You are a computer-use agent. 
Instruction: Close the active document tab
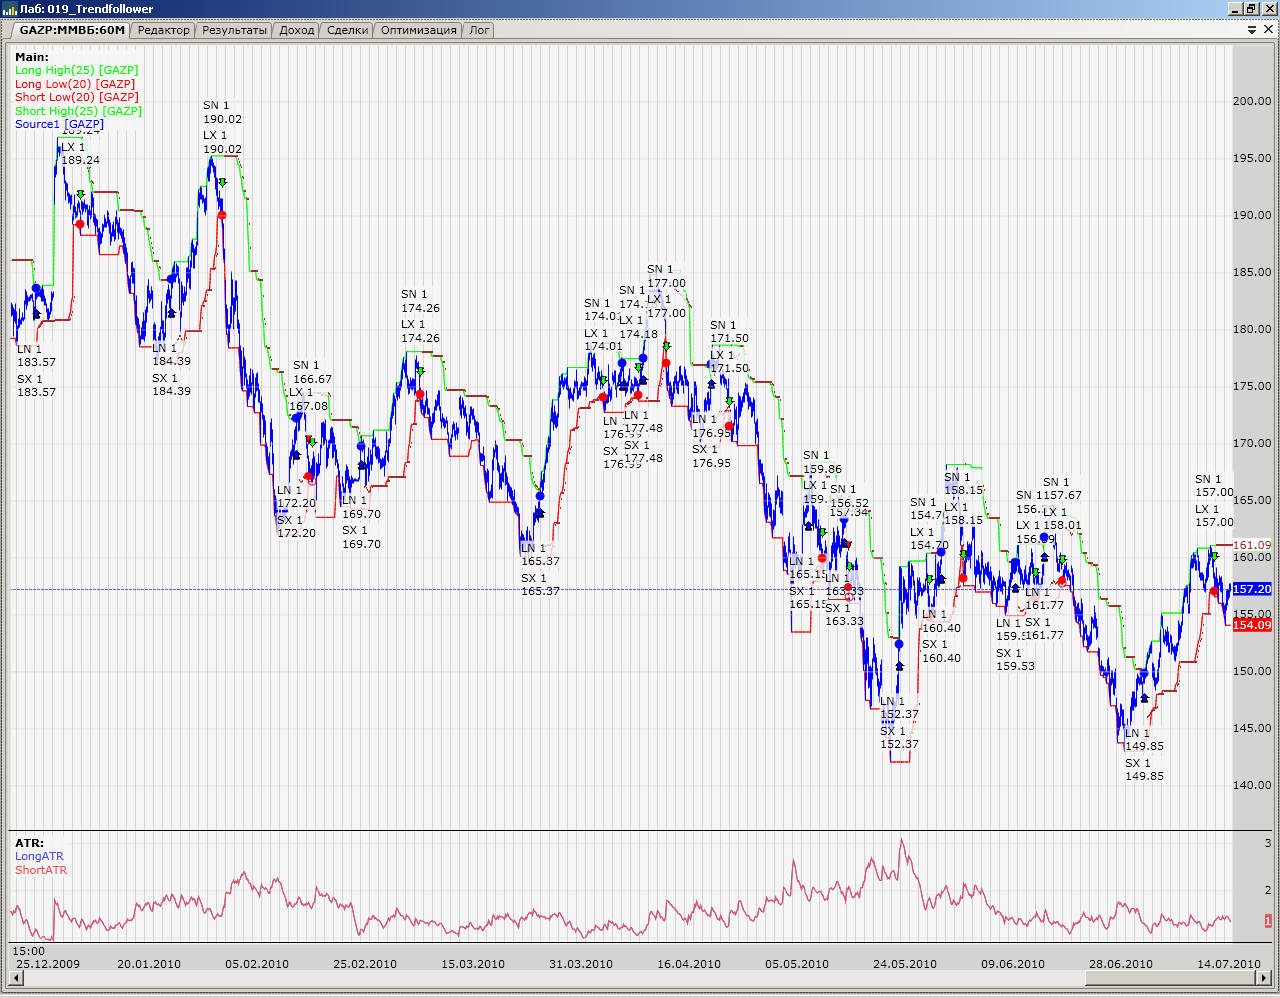pyautogui.click(x=1269, y=30)
